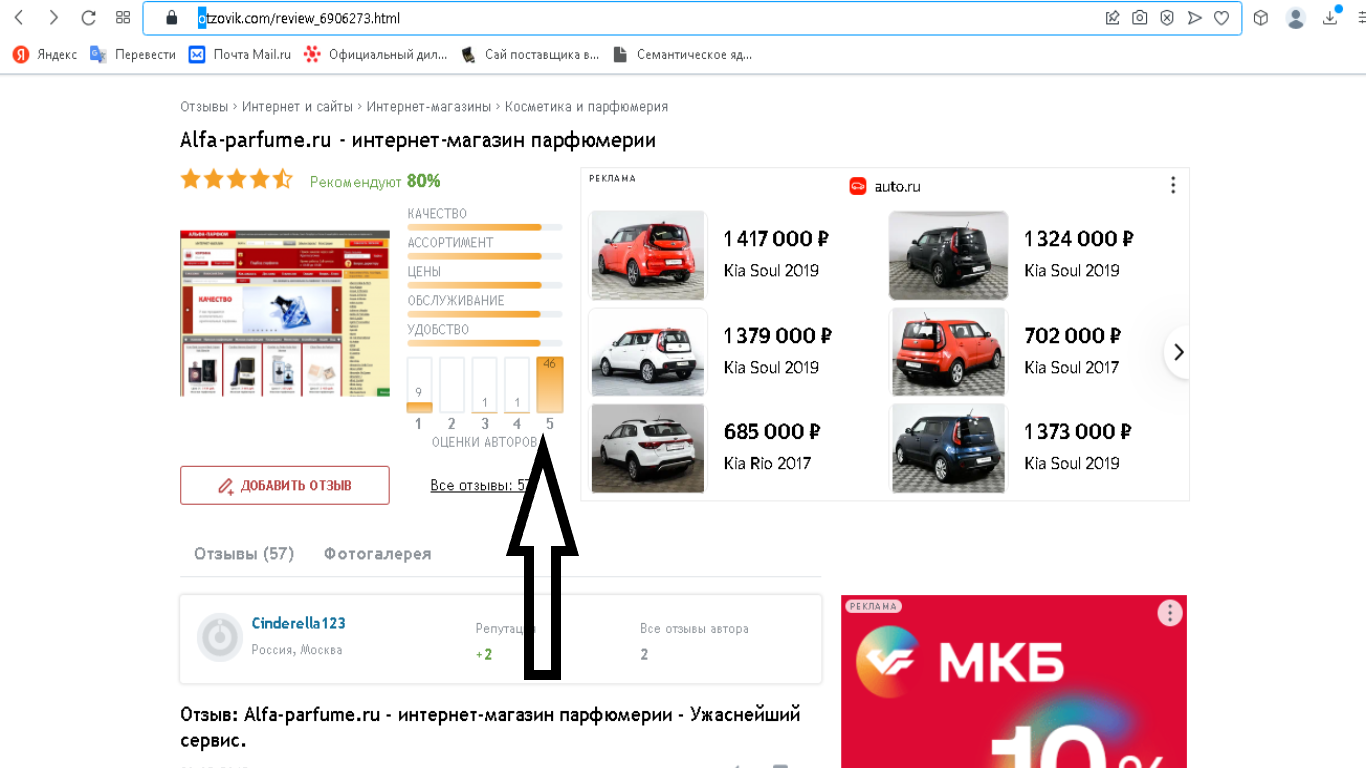Click the review title Ужаснейший сервис
This screenshot has height=768, width=1366.
point(490,728)
